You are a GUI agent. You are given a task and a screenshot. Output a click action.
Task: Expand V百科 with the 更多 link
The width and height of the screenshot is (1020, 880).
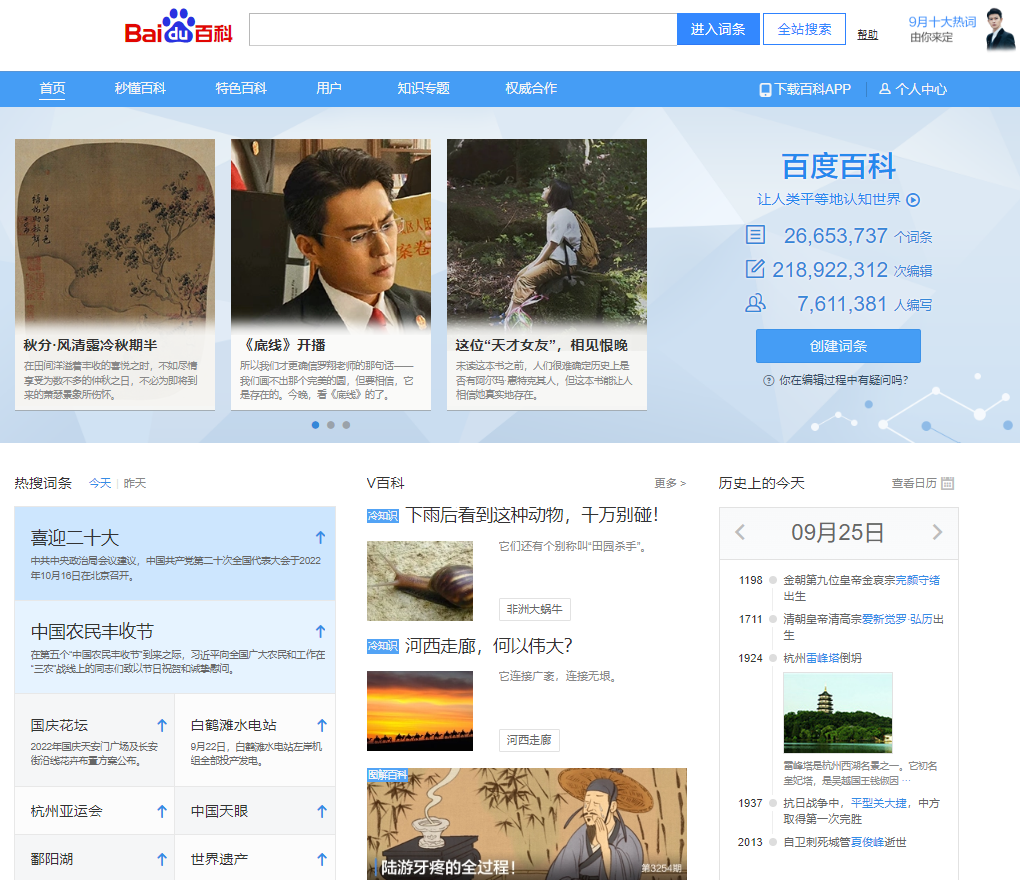coord(670,483)
